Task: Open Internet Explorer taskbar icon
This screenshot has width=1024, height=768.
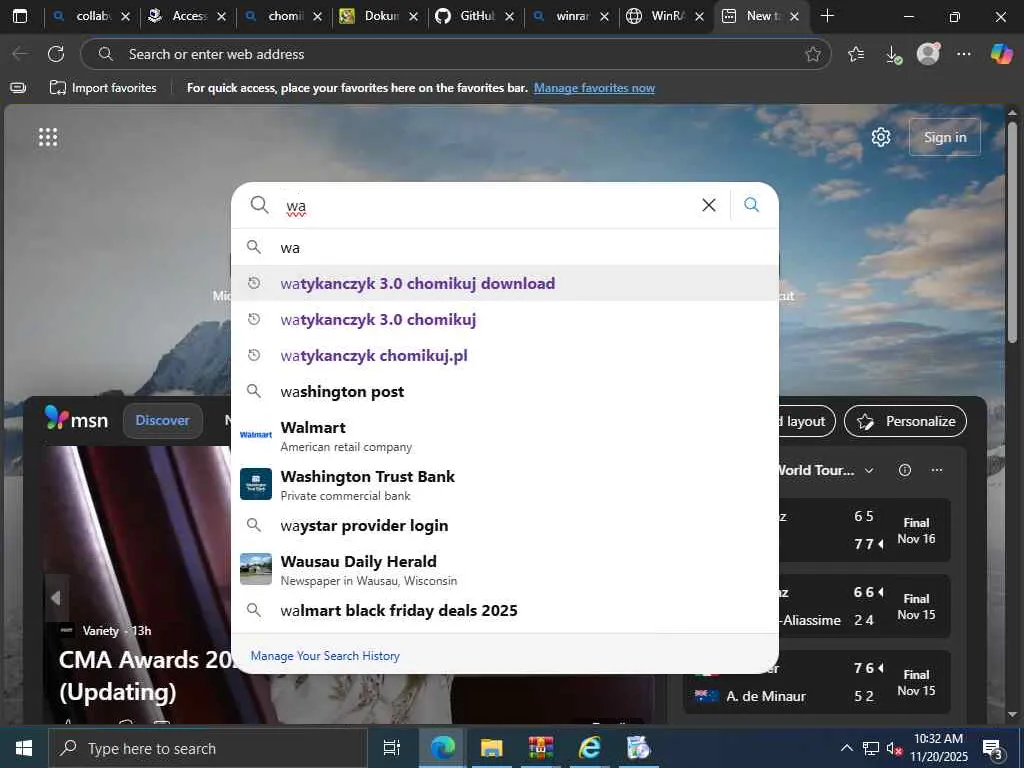Action: [590, 748]
